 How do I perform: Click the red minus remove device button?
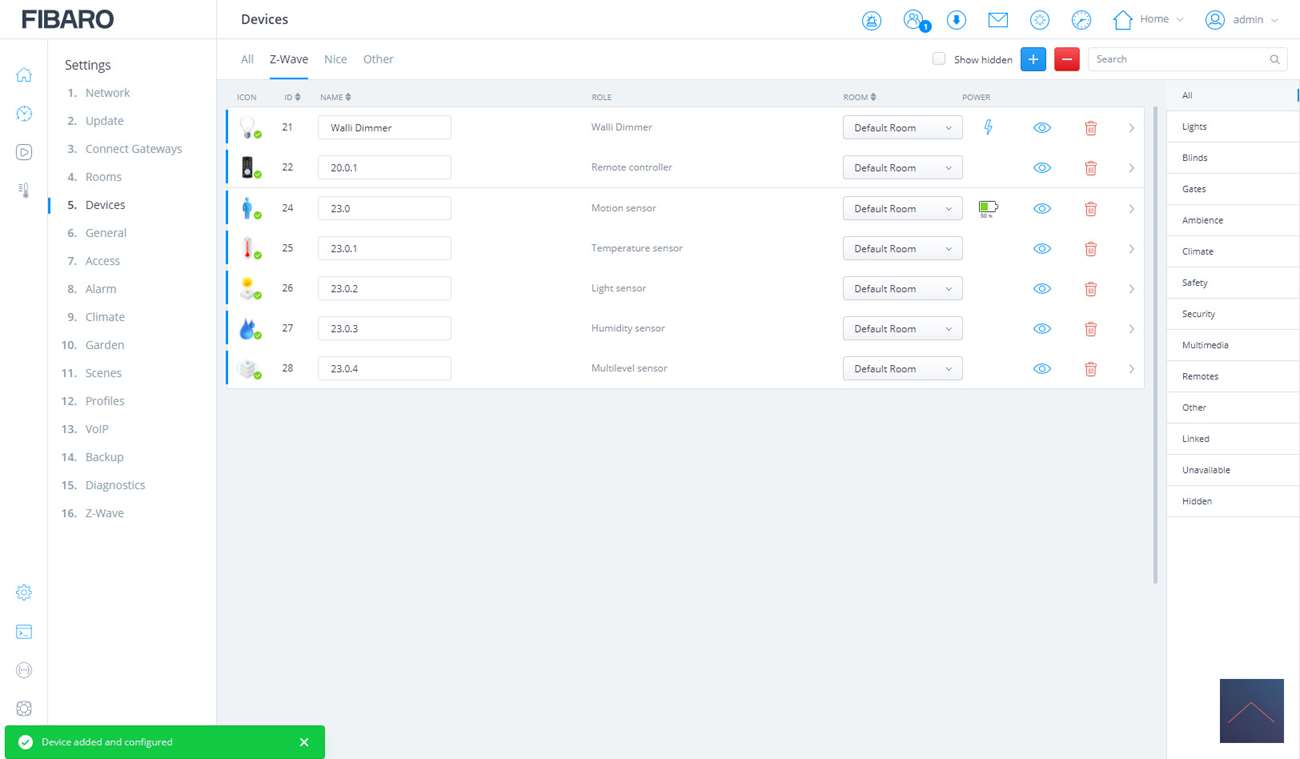click(1067, 59)
